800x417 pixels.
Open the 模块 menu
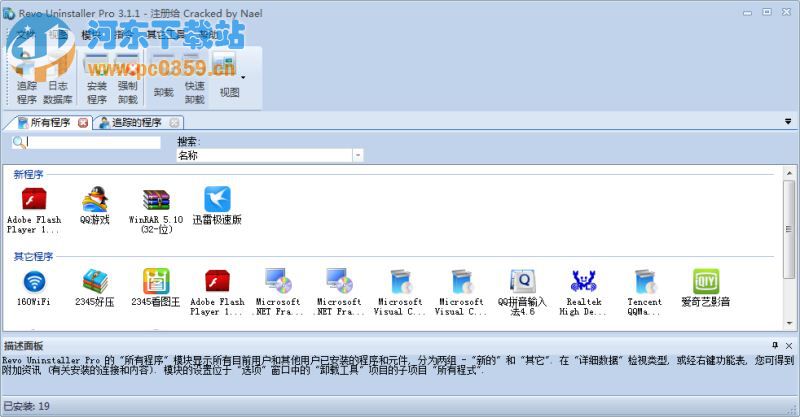click(x=91, y=35)
